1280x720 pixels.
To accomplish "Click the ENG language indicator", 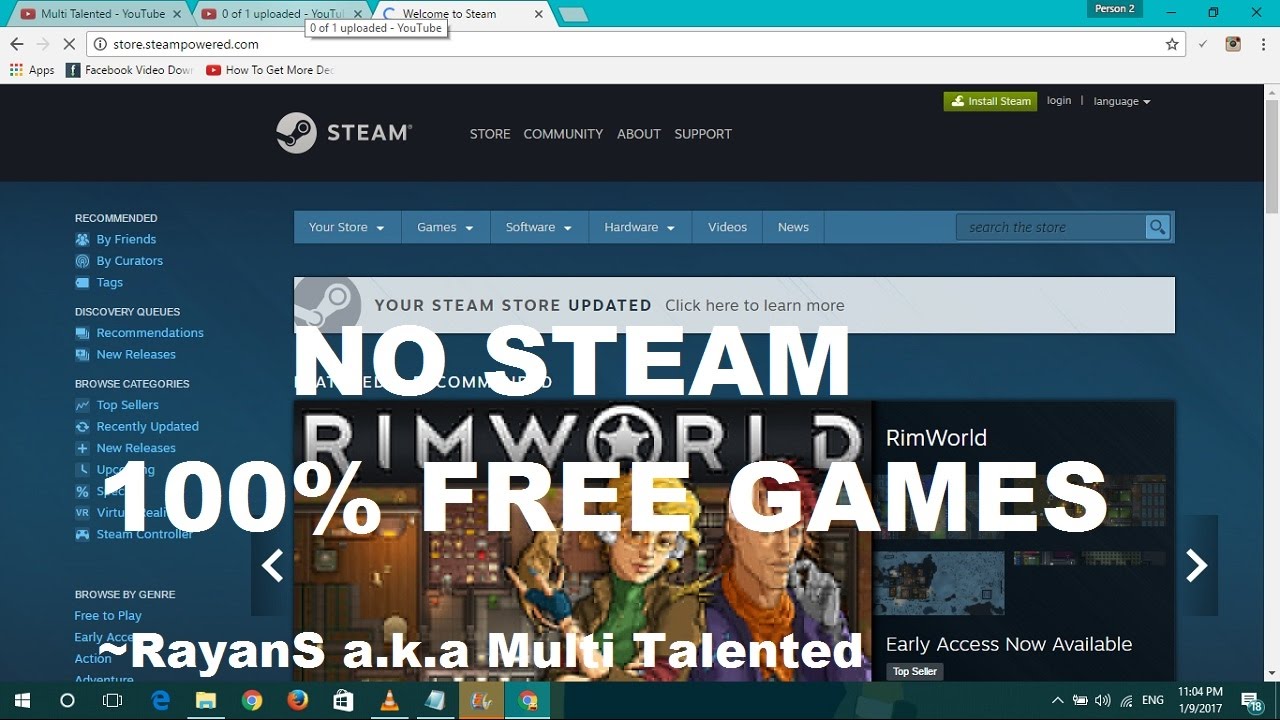I will [1152, 700].
